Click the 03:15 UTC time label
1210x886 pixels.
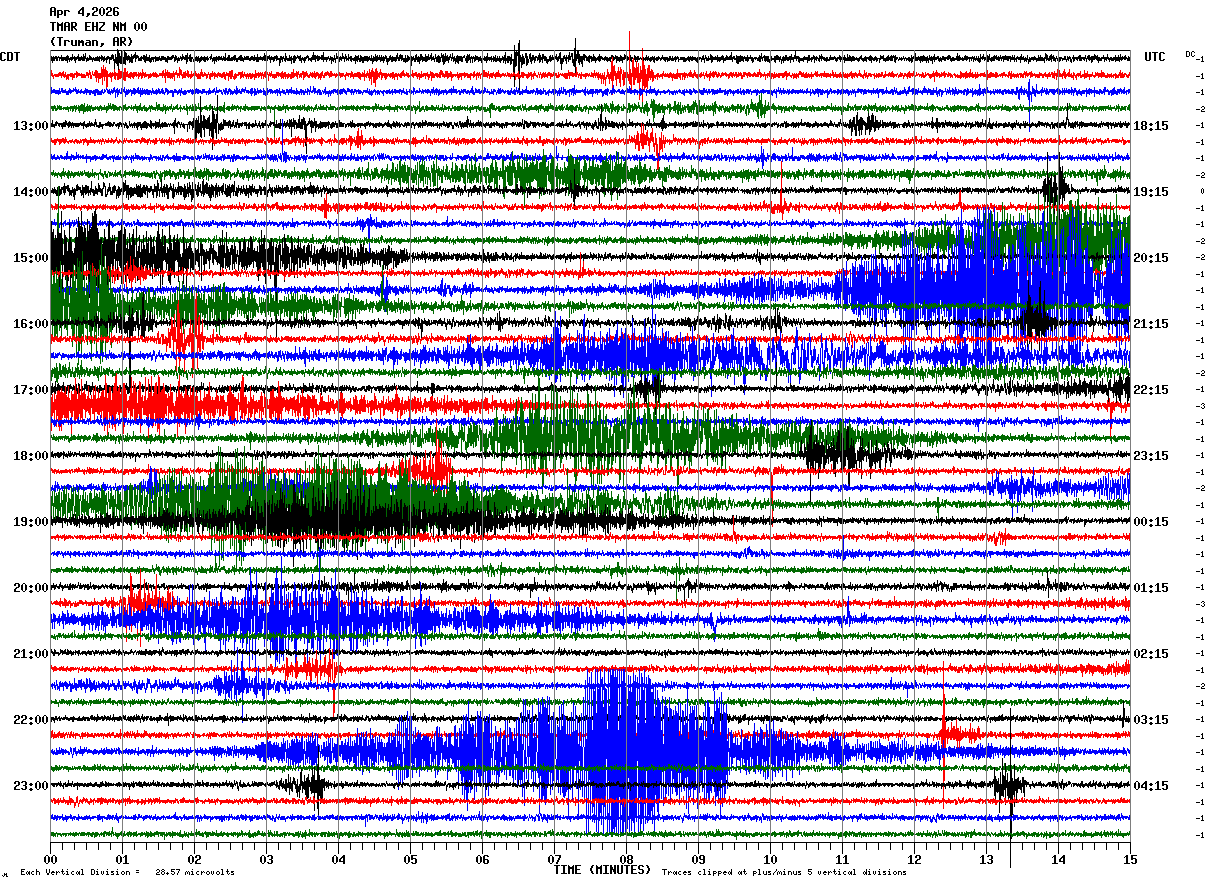tap(1152, 720)
